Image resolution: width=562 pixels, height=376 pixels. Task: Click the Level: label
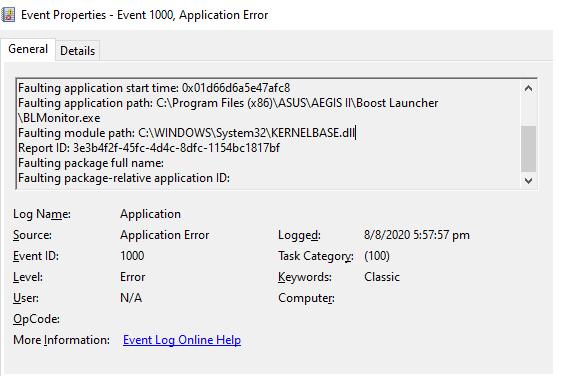[28, 277]
